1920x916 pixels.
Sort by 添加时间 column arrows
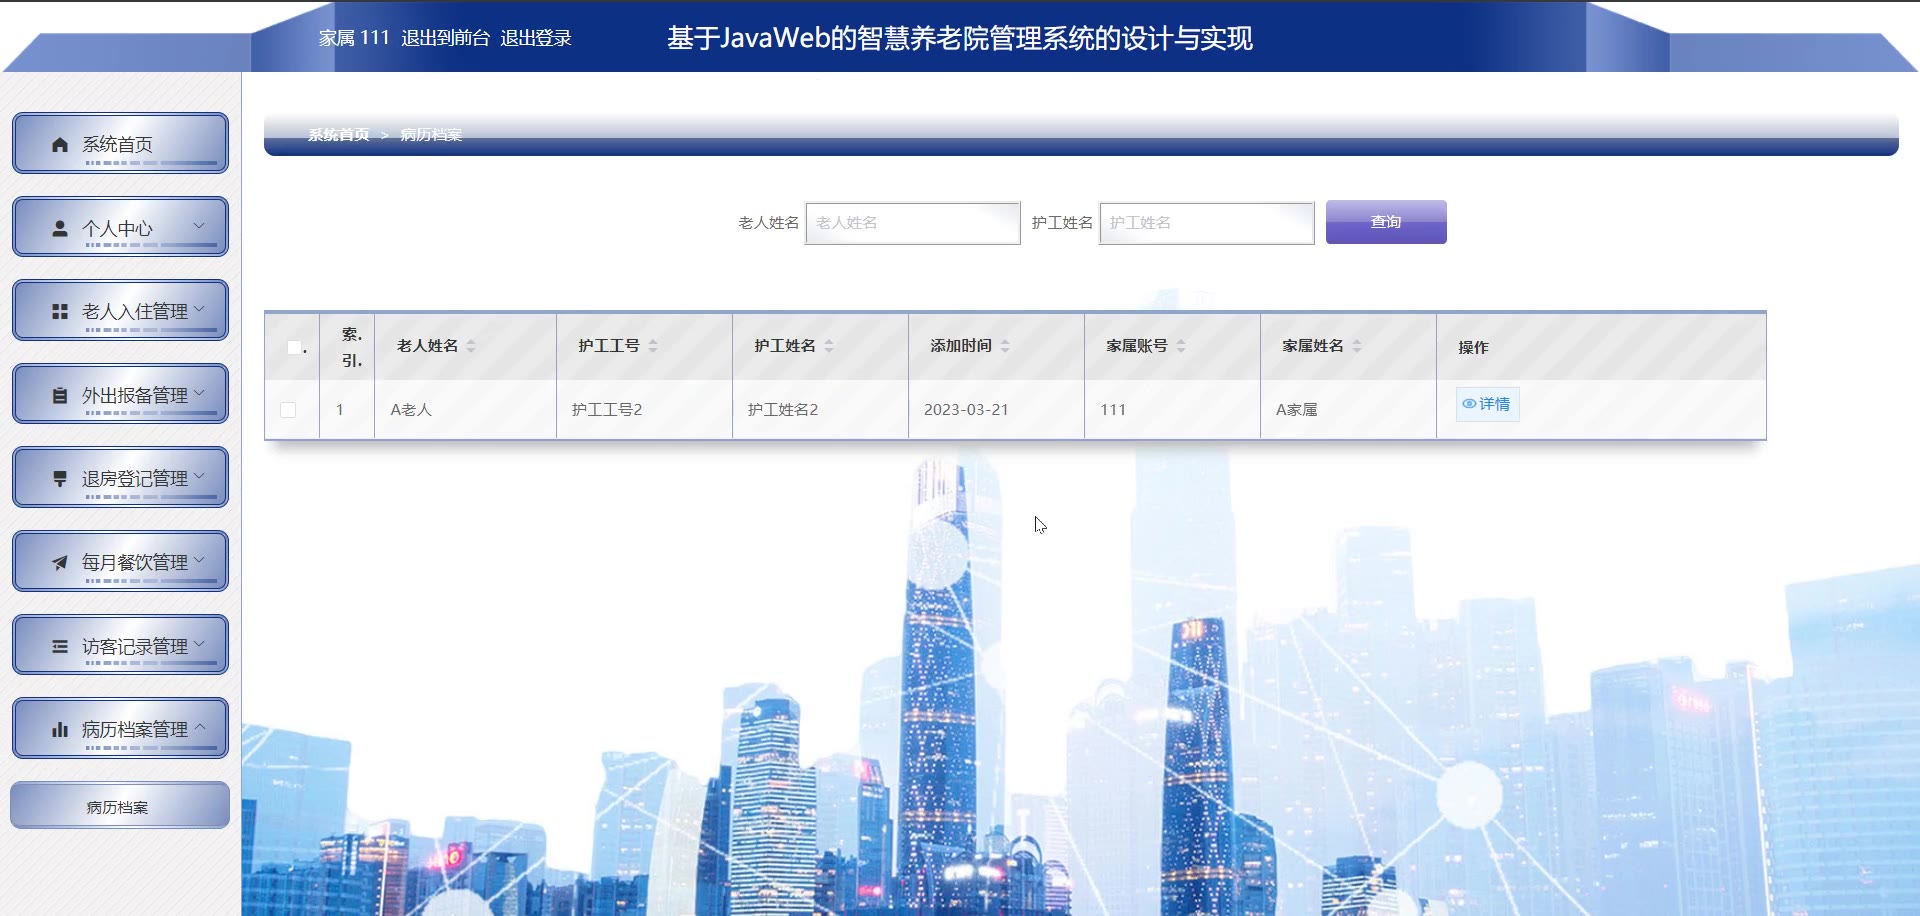(x=1005, y=346)
